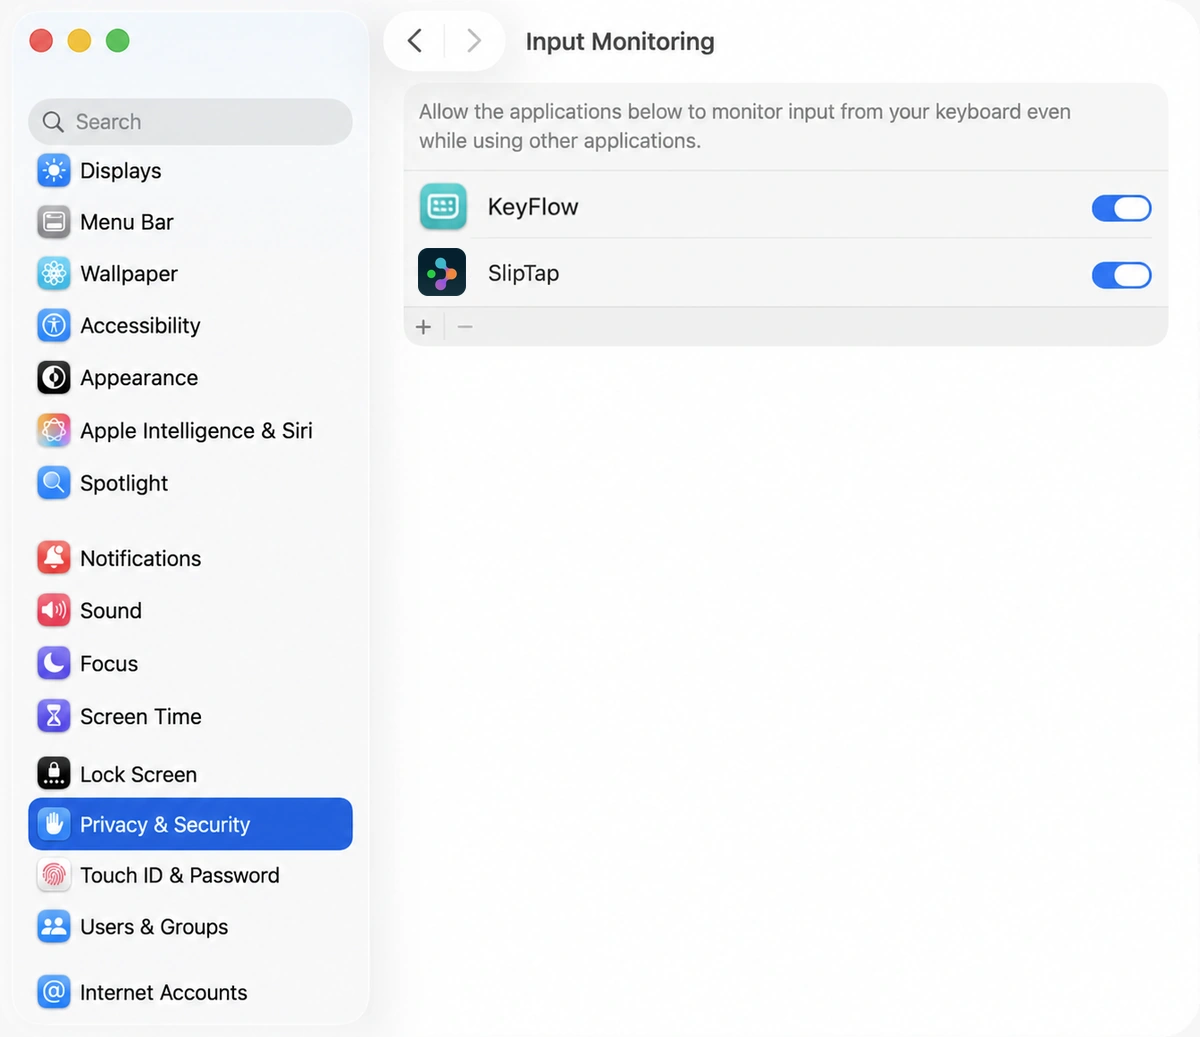Select the Focus label

[x=109, y=664]
